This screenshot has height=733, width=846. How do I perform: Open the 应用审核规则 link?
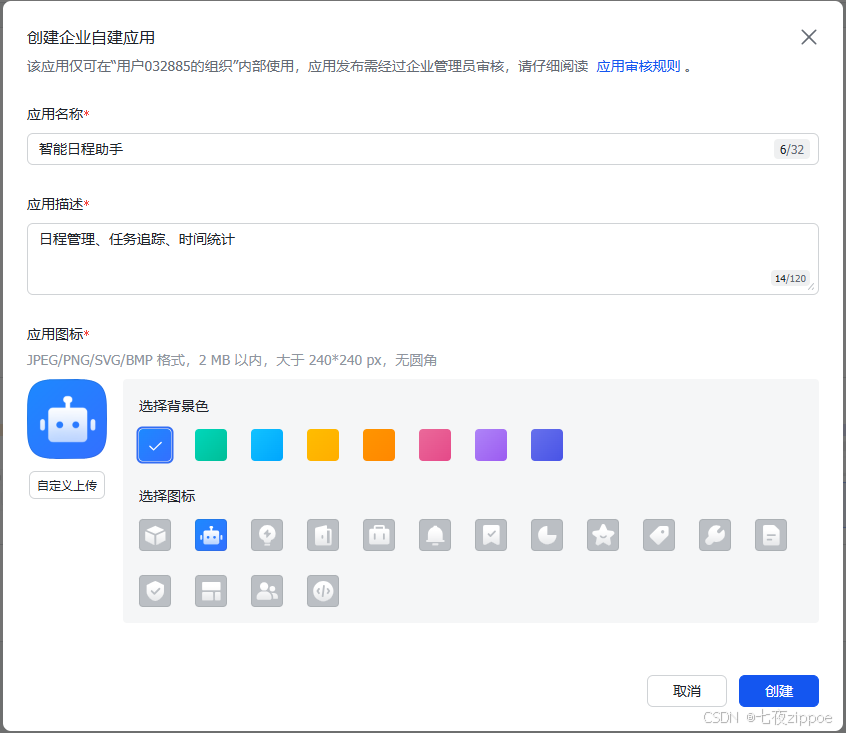click(638, 66)
